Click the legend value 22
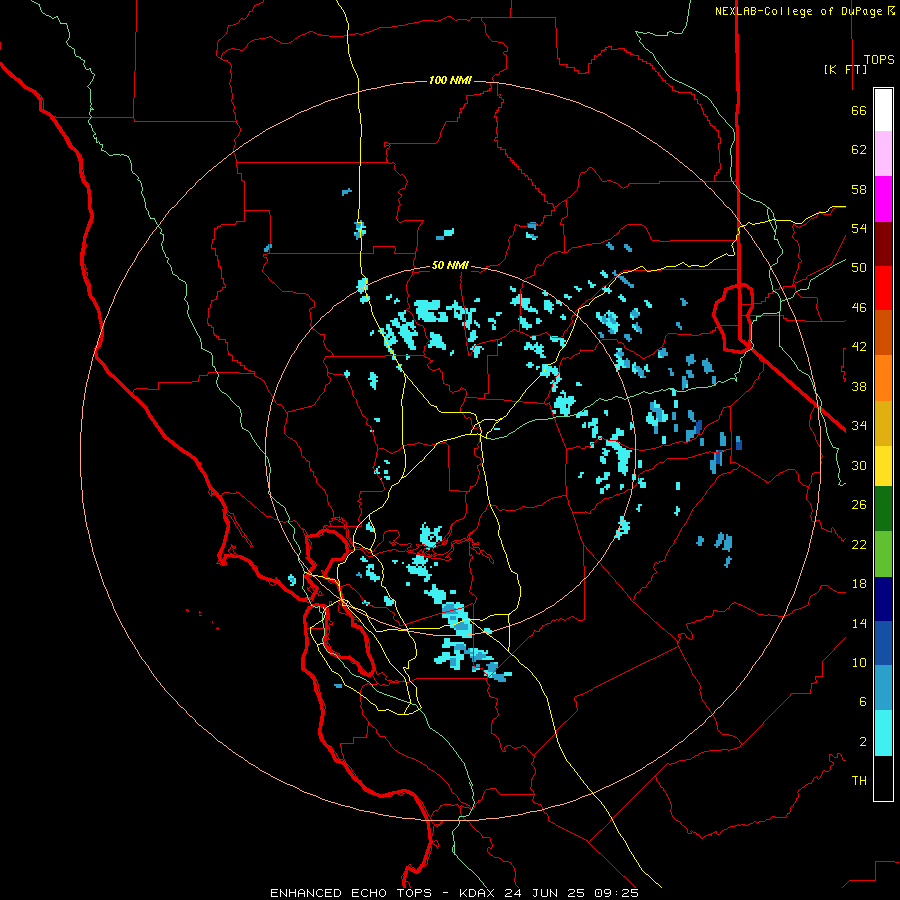The width and height of the screenshot is (900, 900). pyautogui.click(x=859, y=544)
